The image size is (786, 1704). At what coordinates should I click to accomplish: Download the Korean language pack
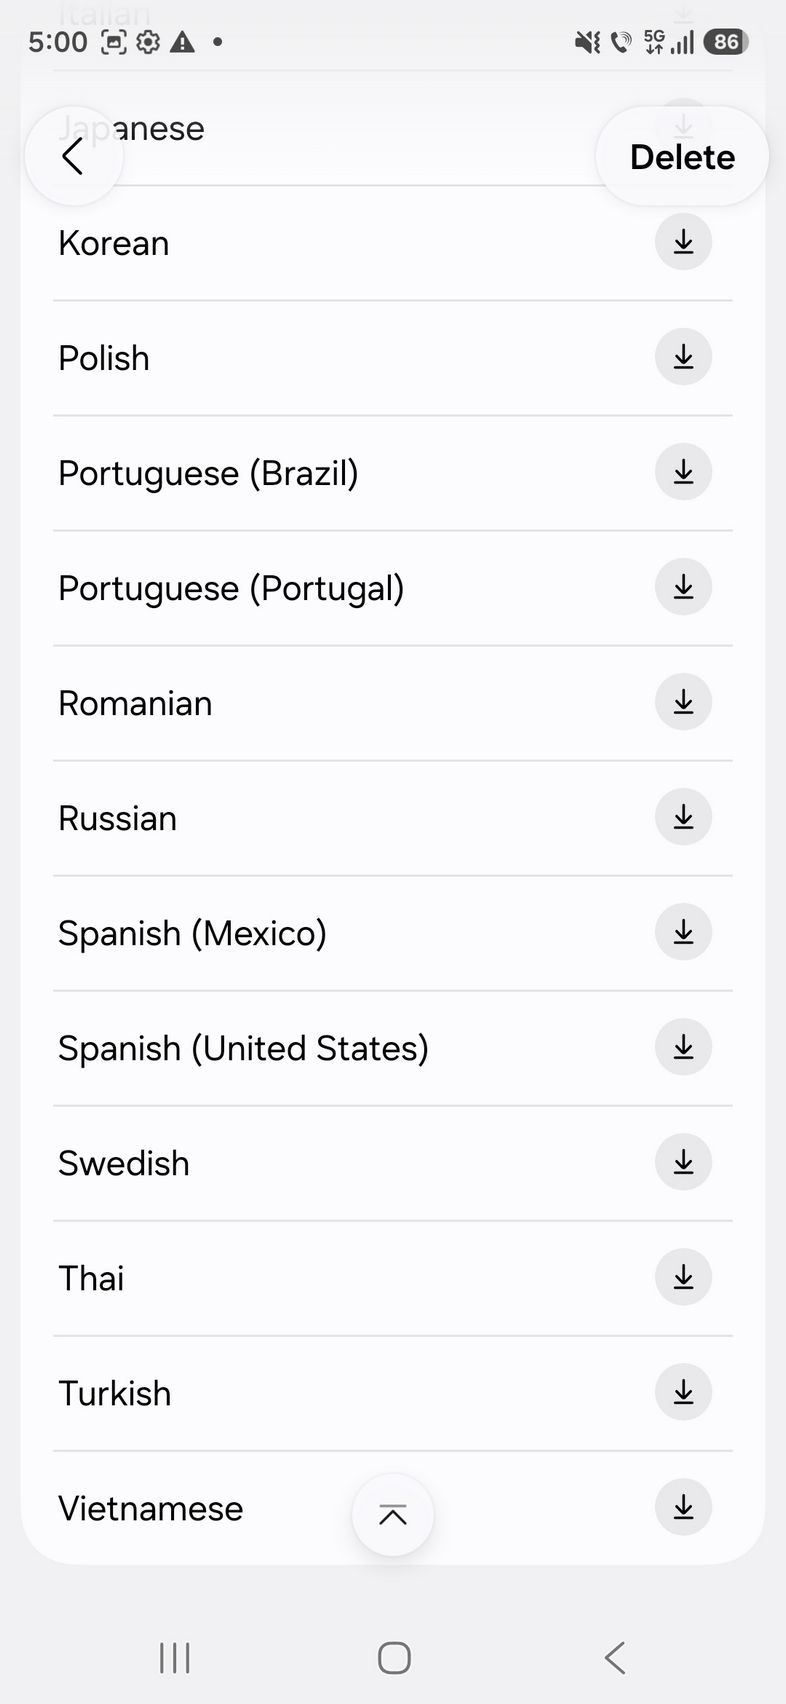coord(683,242)
